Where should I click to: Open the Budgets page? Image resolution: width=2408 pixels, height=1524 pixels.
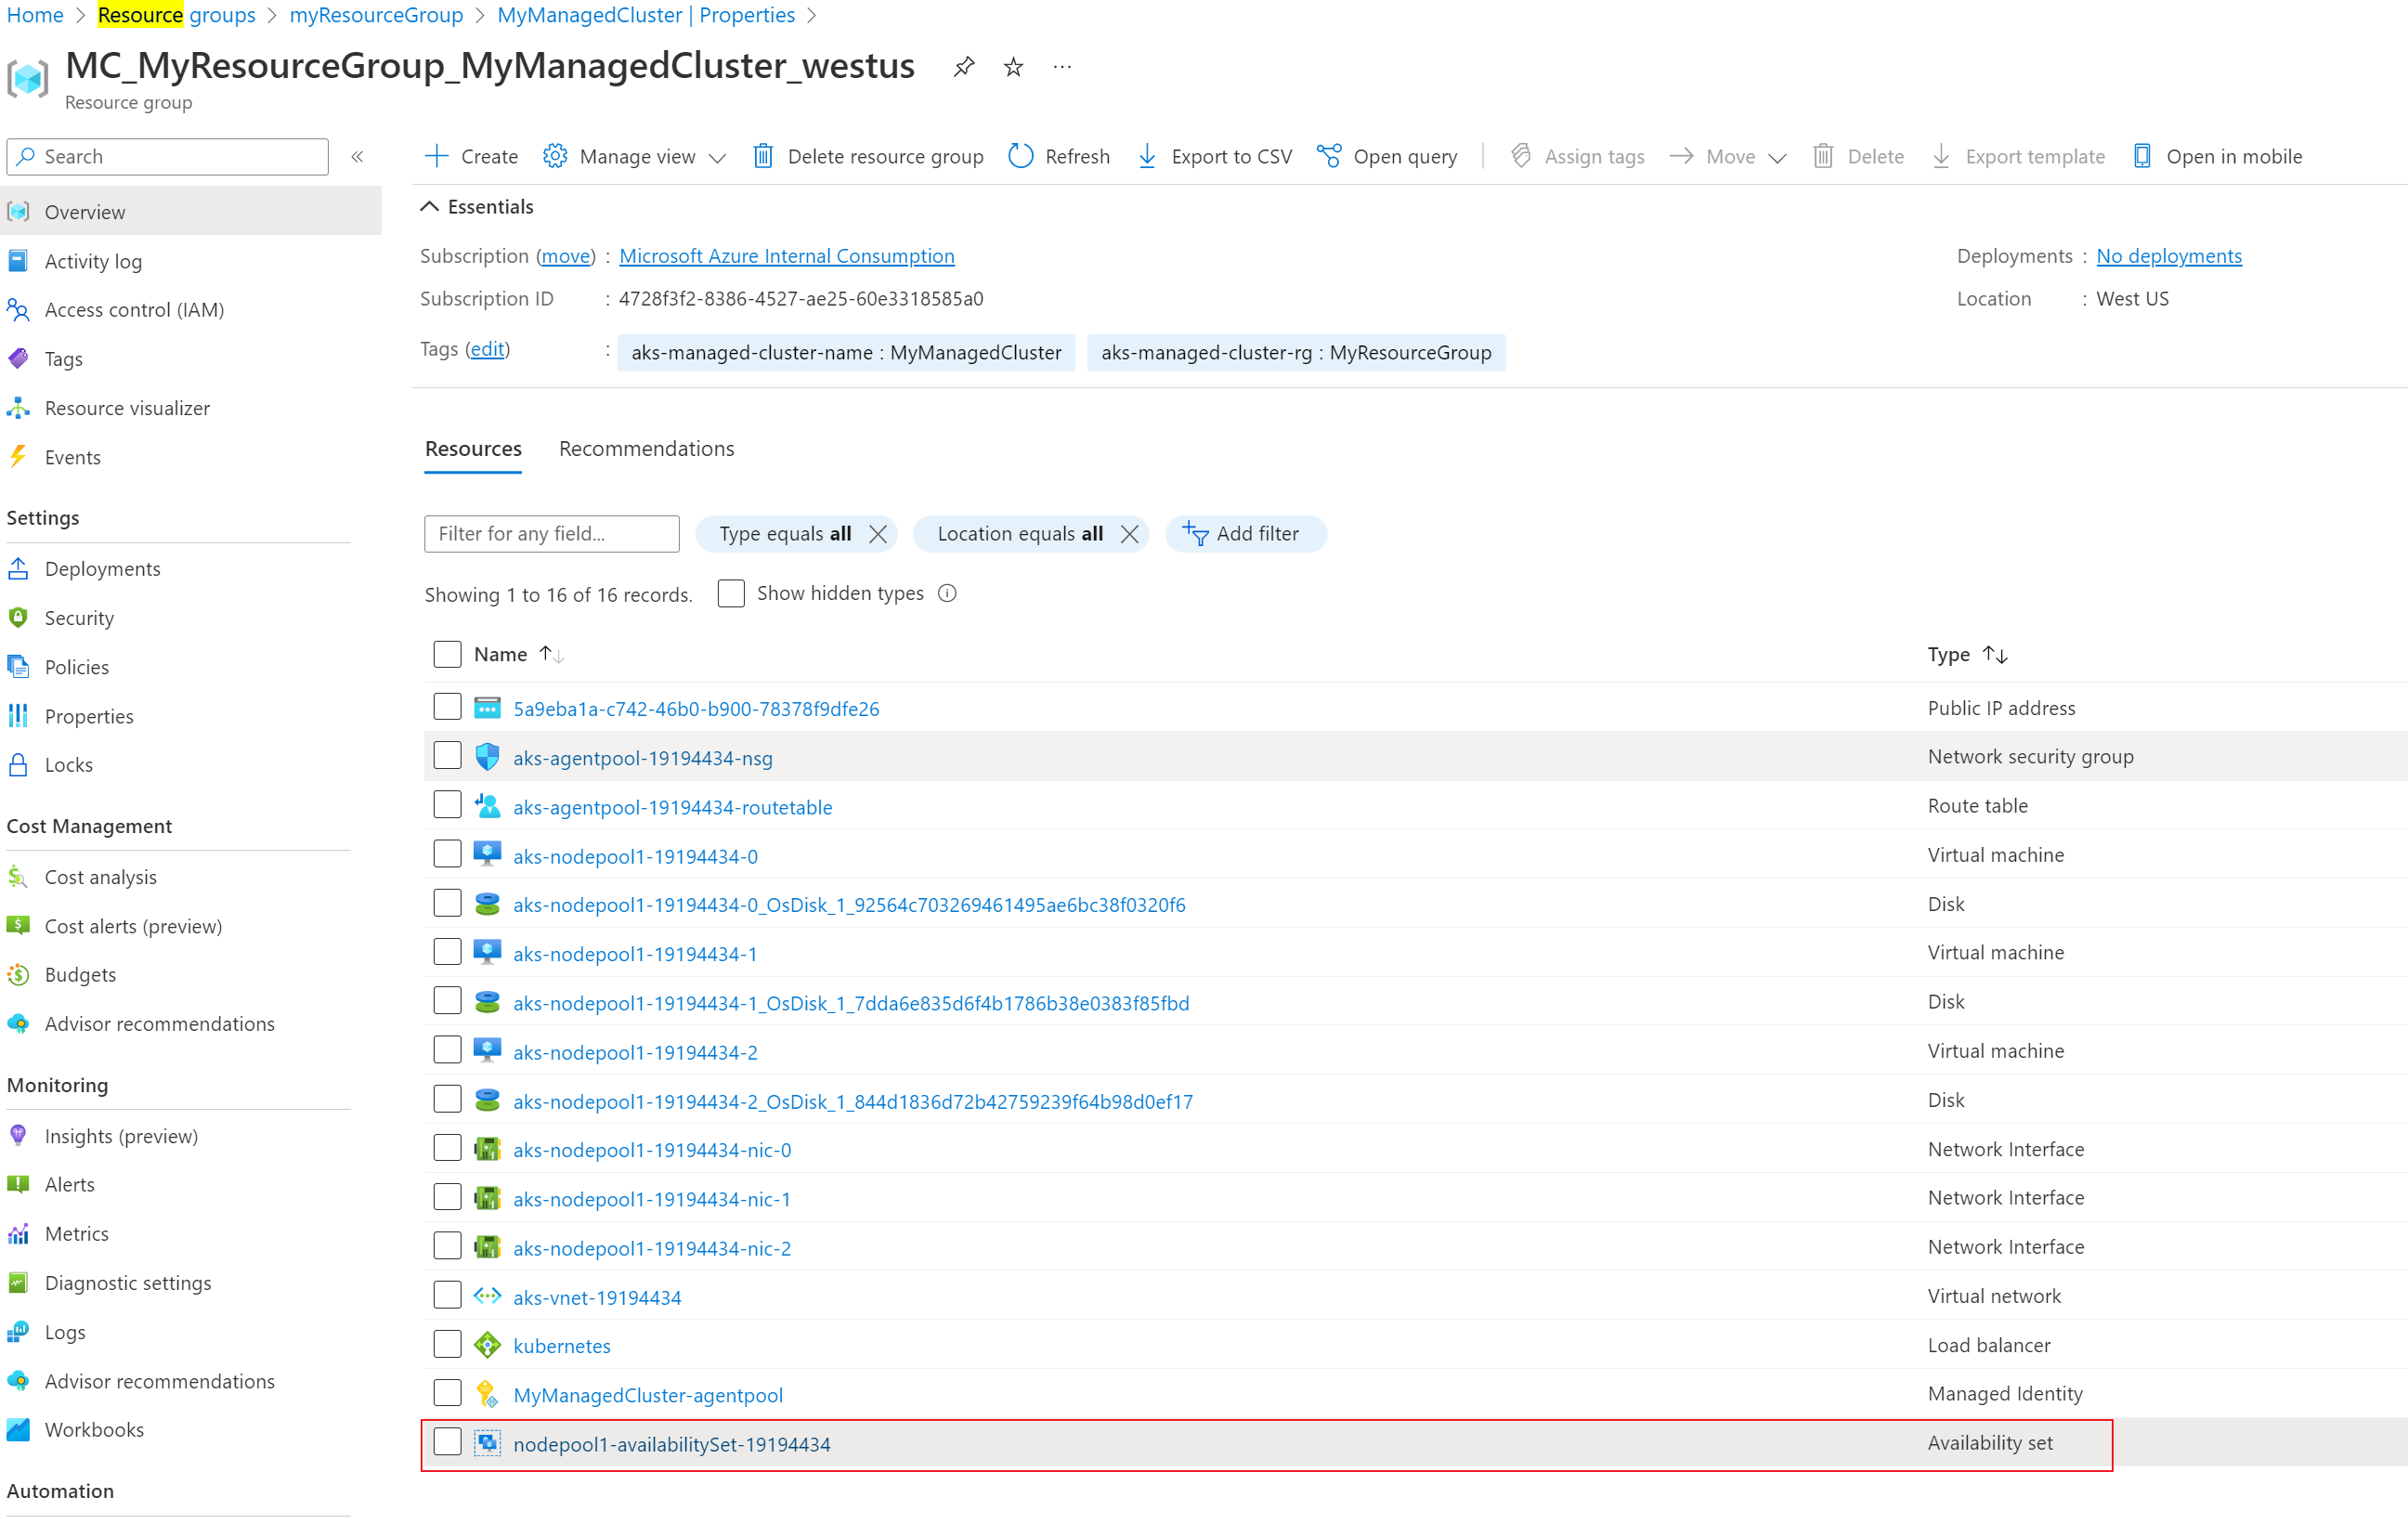coord(80,974)
